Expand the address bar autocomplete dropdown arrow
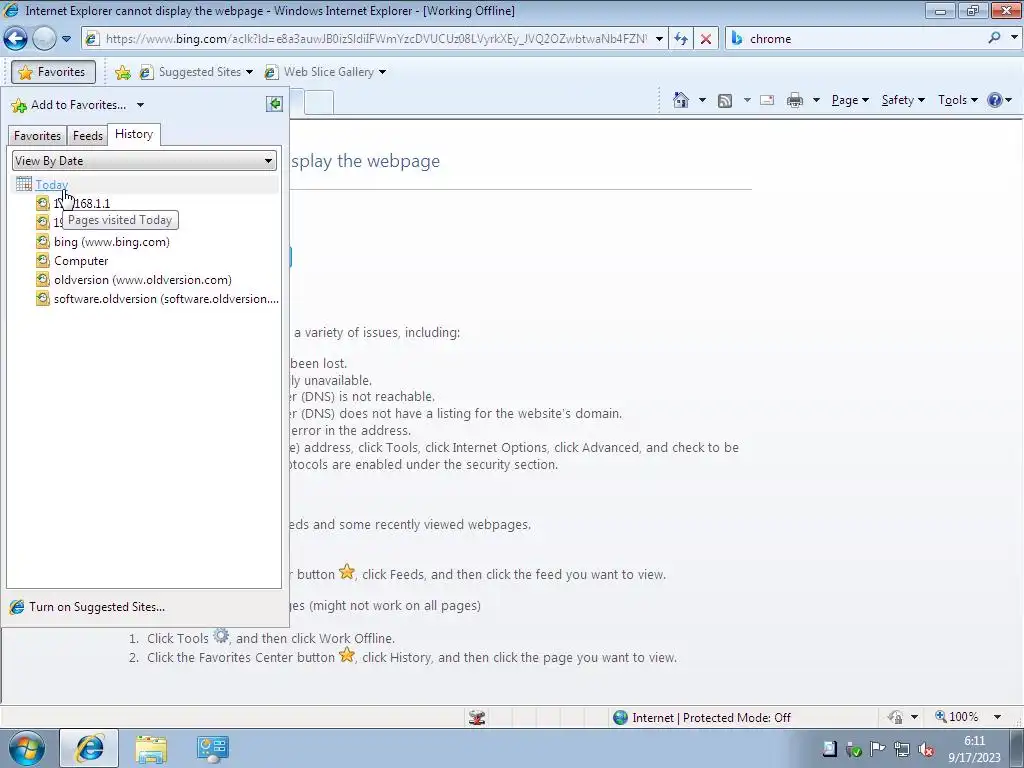This screenshot has height=768, width=1024. [x=659, y=39]
